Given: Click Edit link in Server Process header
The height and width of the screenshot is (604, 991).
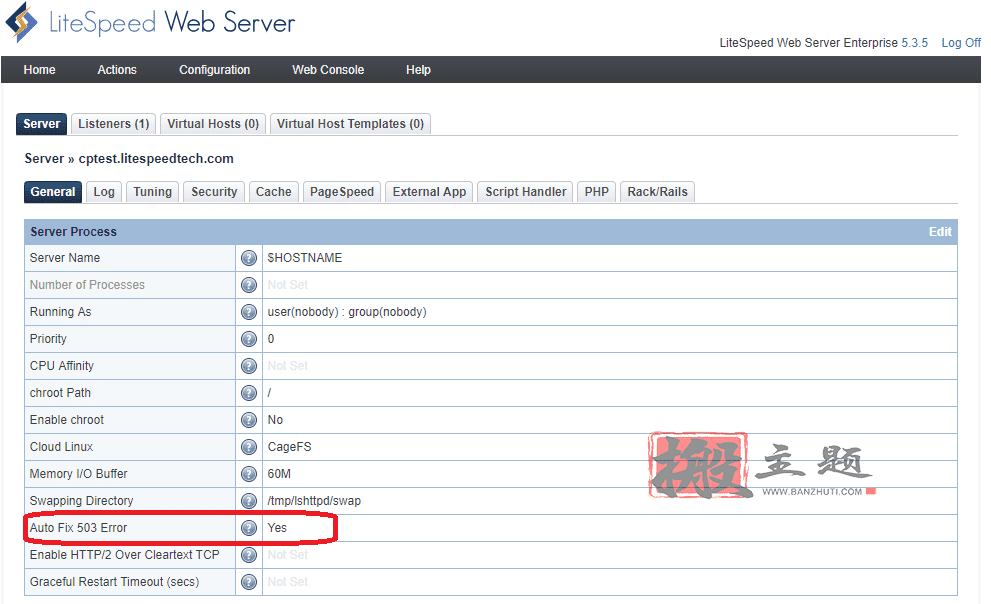Looking at the screenshot, I should point(940,232).
